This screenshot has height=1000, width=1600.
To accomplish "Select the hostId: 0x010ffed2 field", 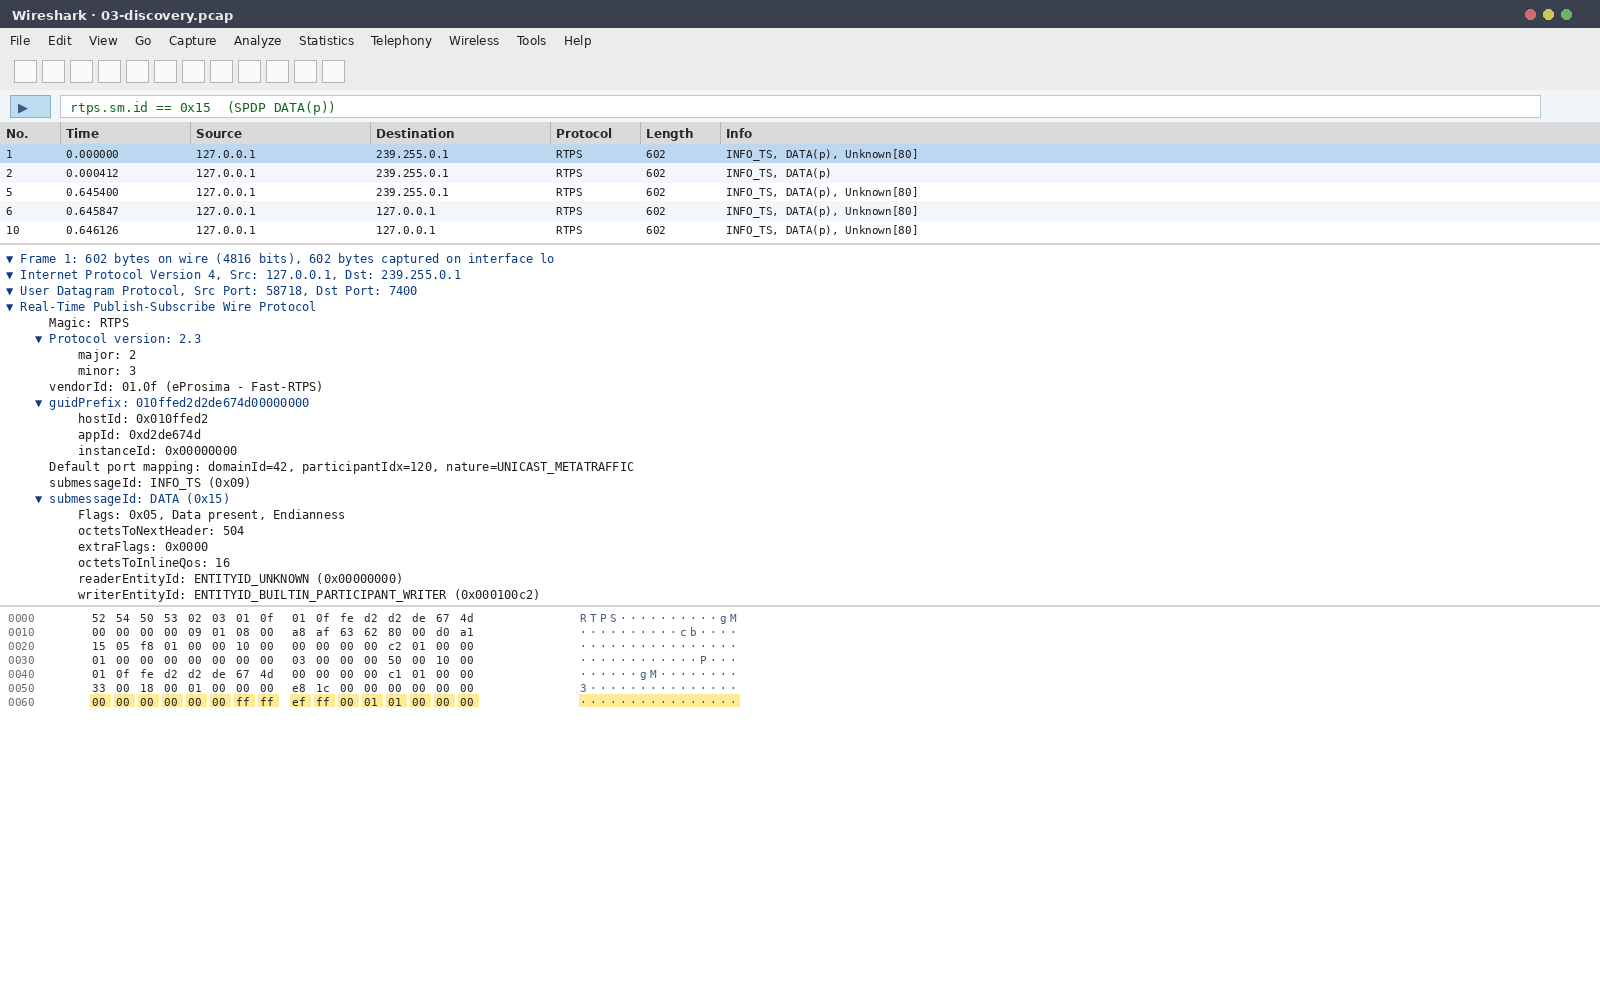I will 143,419.
